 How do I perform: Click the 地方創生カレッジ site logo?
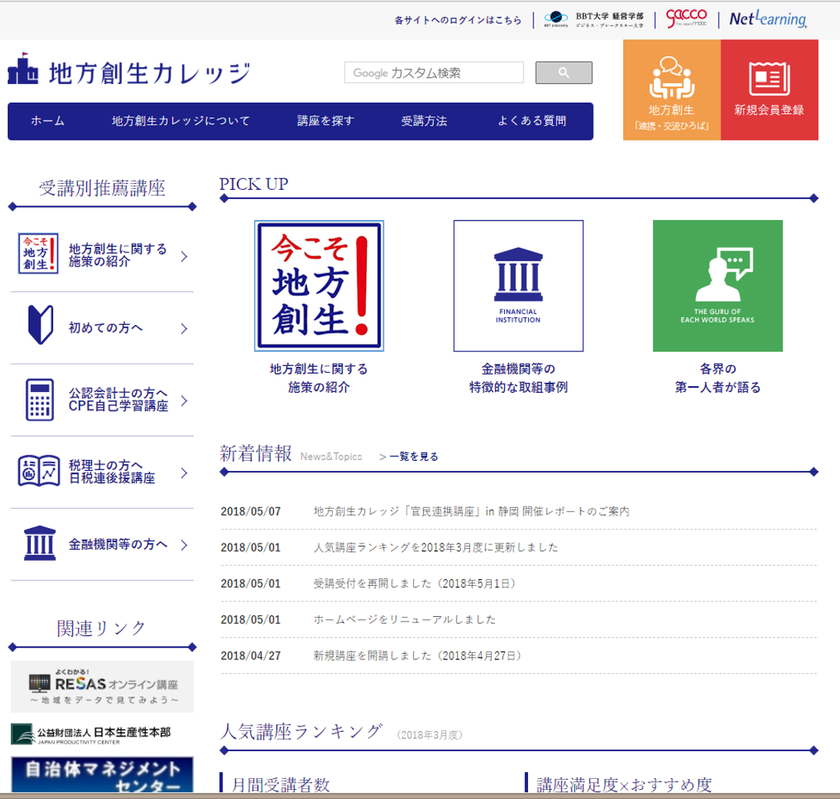tap(129, 71)
